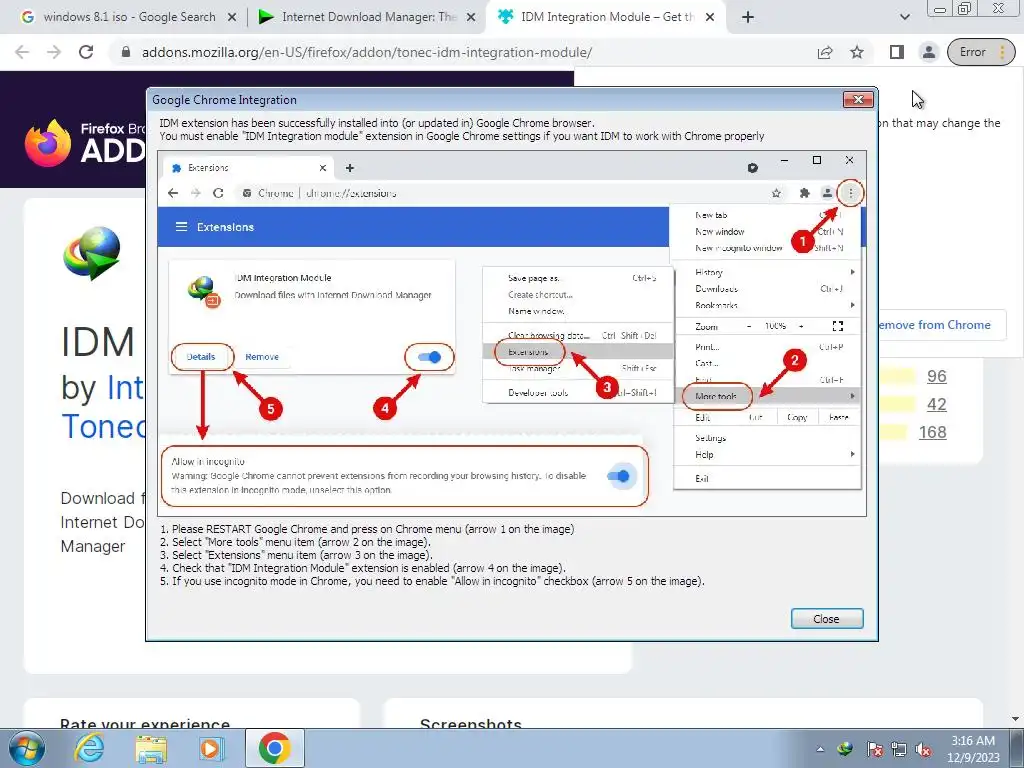1024x768 pixels.
Task: Click the Chrome icon on the taskbar
Action: [274, 748]
